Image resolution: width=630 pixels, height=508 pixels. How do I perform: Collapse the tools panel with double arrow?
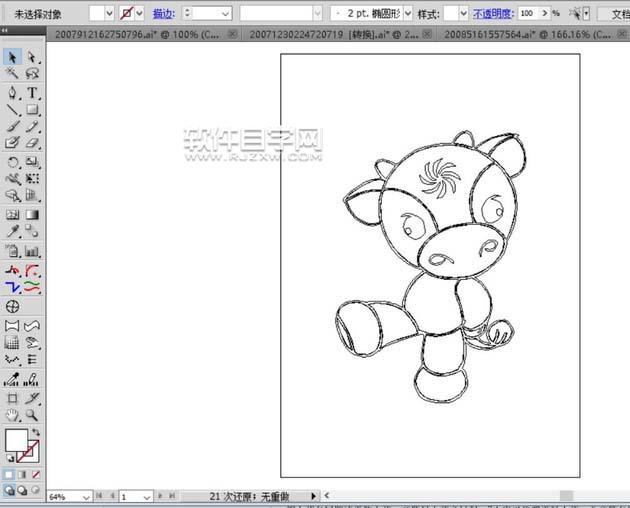pos(4,30)
